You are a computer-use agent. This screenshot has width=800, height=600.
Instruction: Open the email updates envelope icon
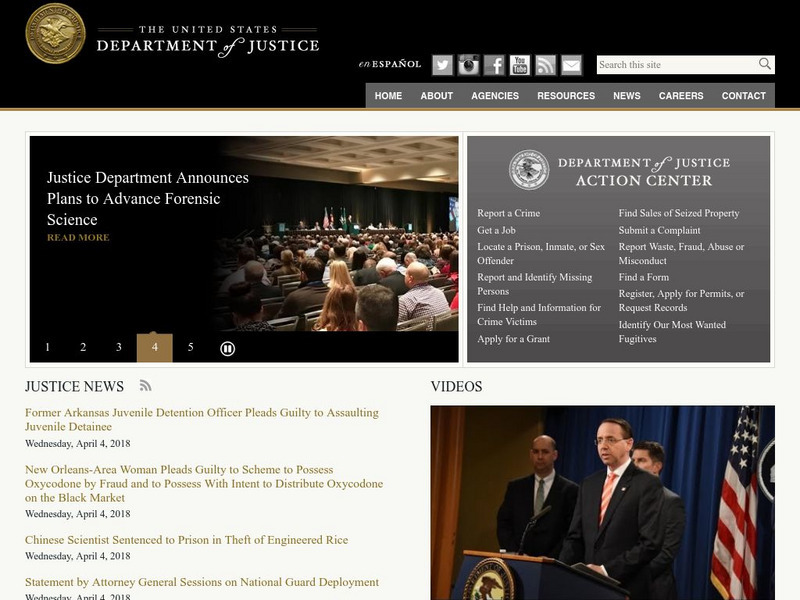point(571,64)
